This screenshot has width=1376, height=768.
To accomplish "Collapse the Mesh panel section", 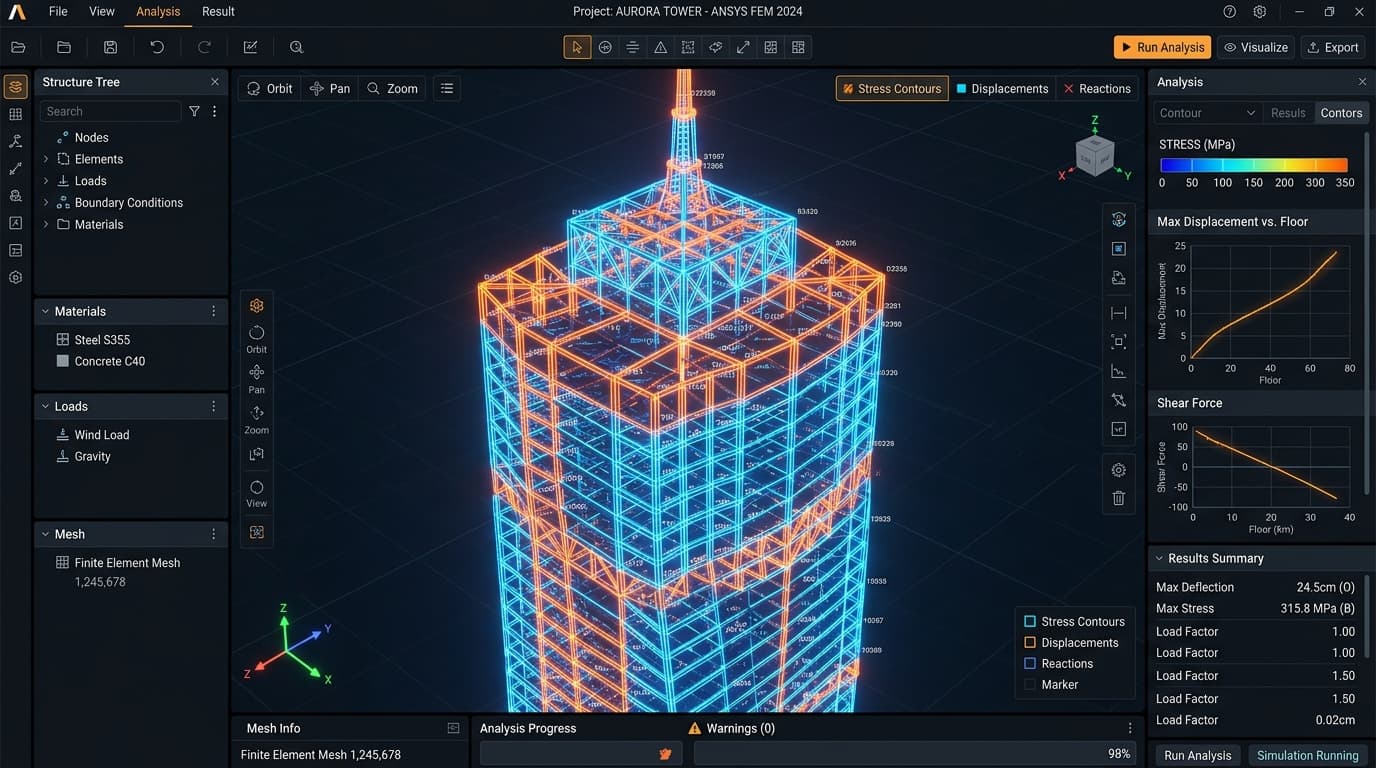I will pos(45,534).
